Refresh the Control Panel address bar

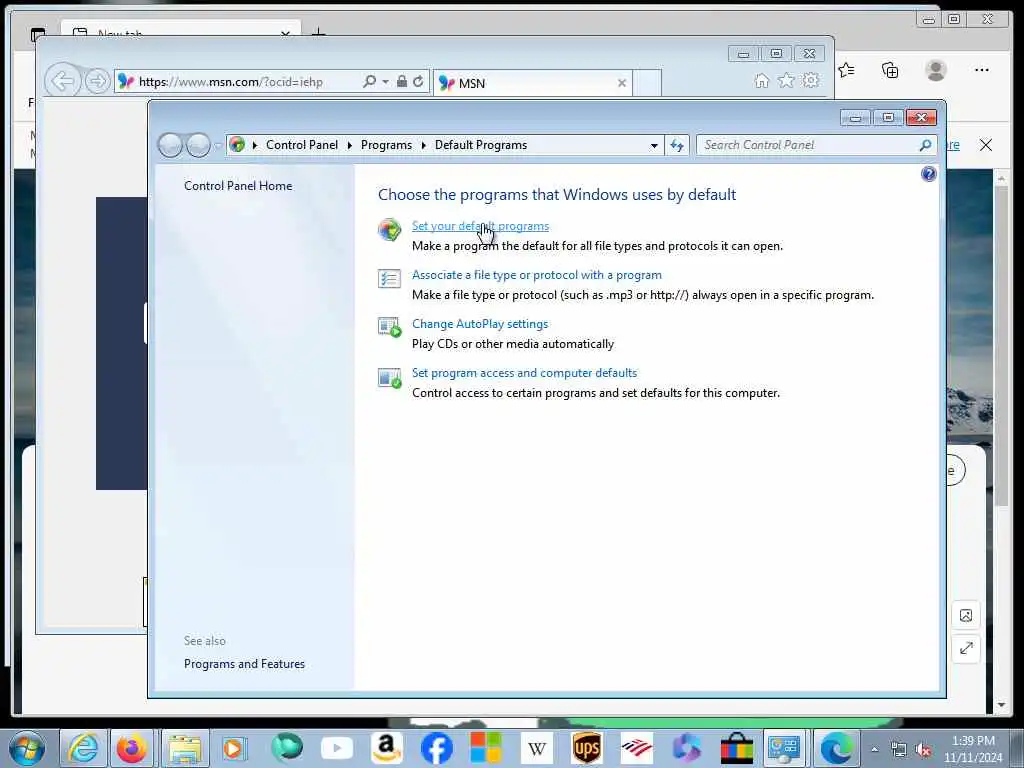tap(677, 145)
